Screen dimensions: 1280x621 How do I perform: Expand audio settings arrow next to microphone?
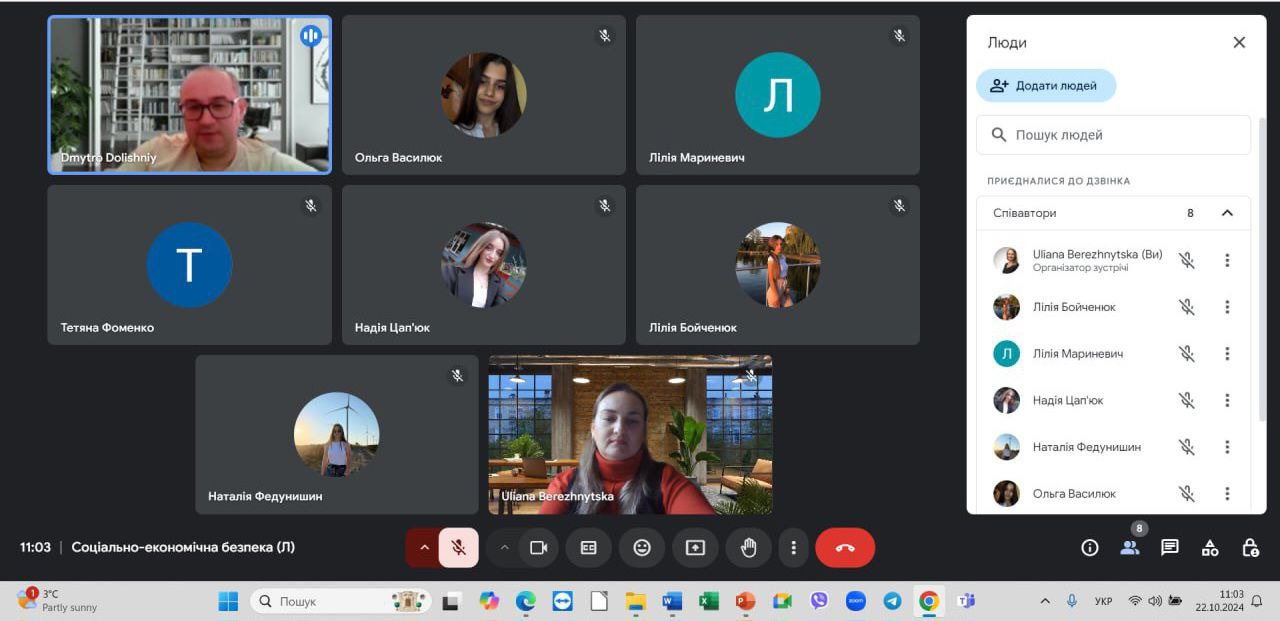[424, 547]
